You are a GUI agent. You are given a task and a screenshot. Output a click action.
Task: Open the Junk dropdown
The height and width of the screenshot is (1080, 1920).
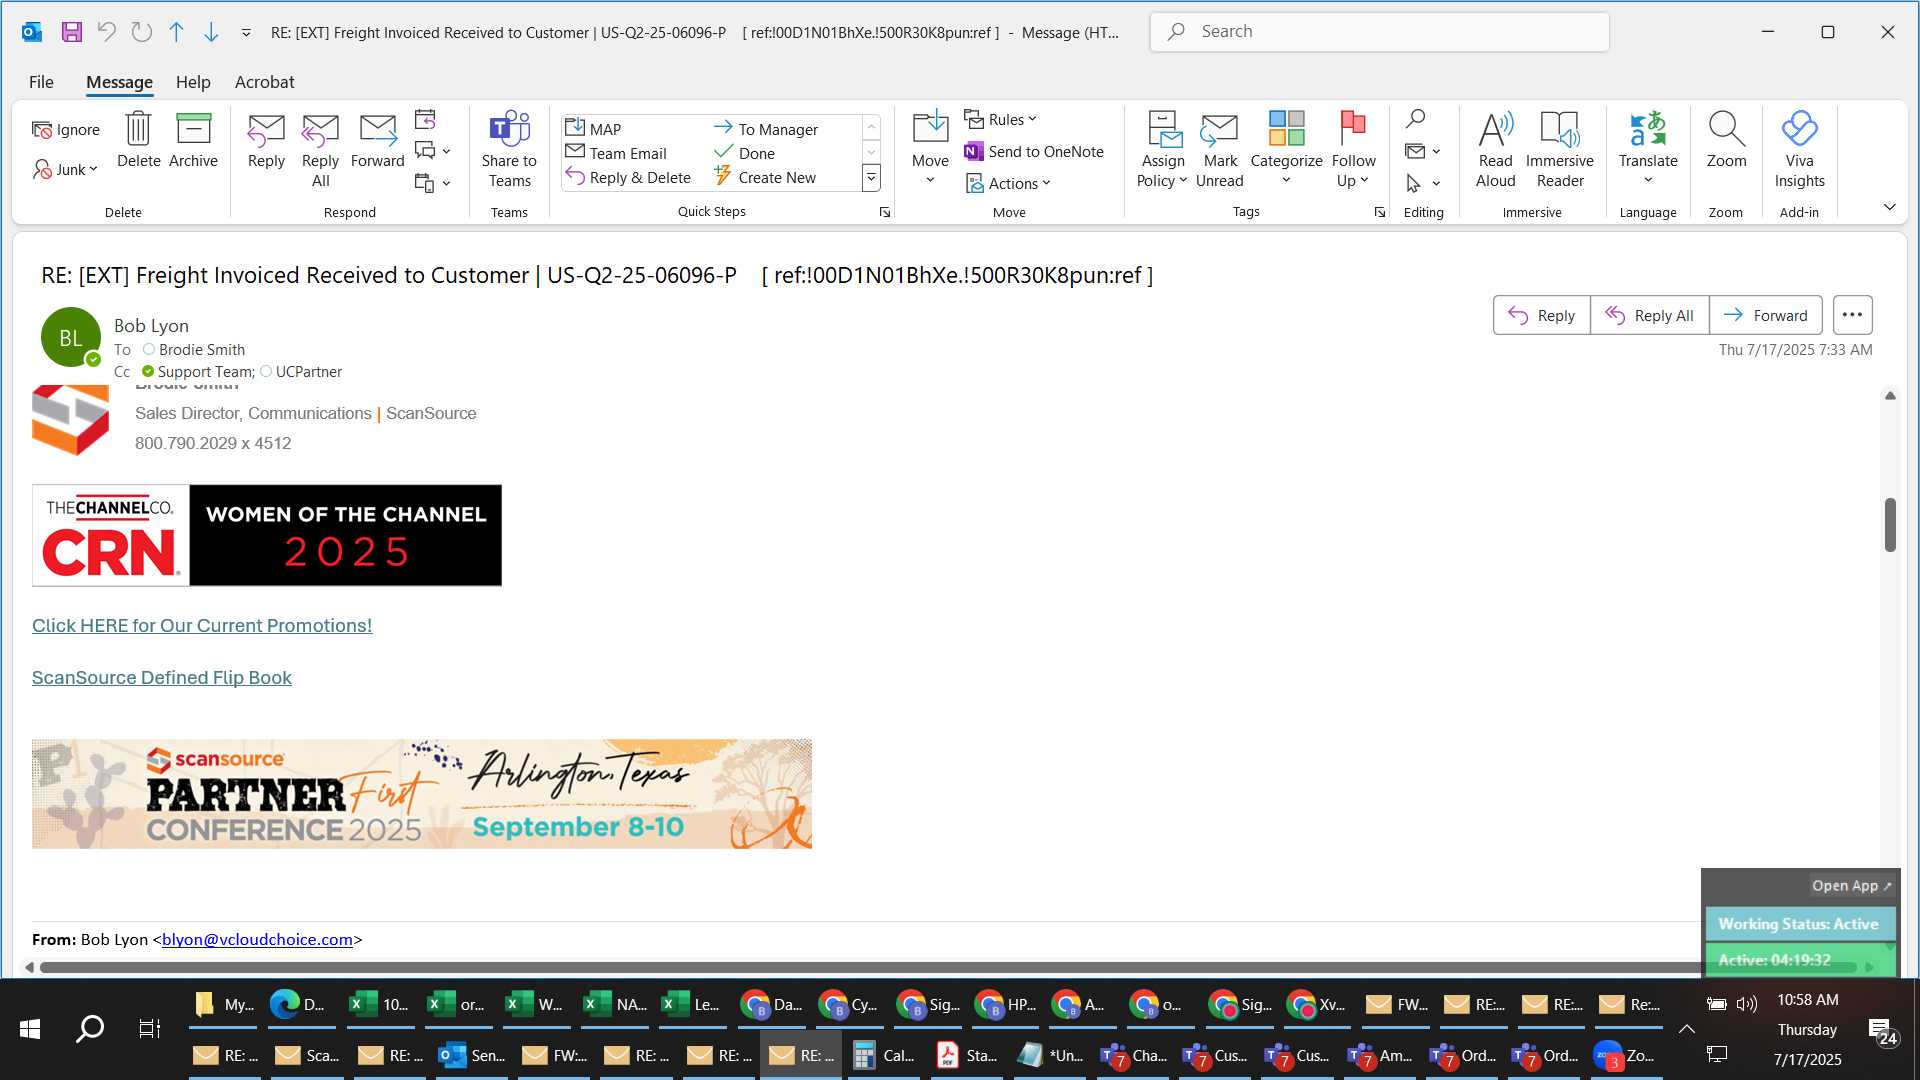click(x=66, y=169)
